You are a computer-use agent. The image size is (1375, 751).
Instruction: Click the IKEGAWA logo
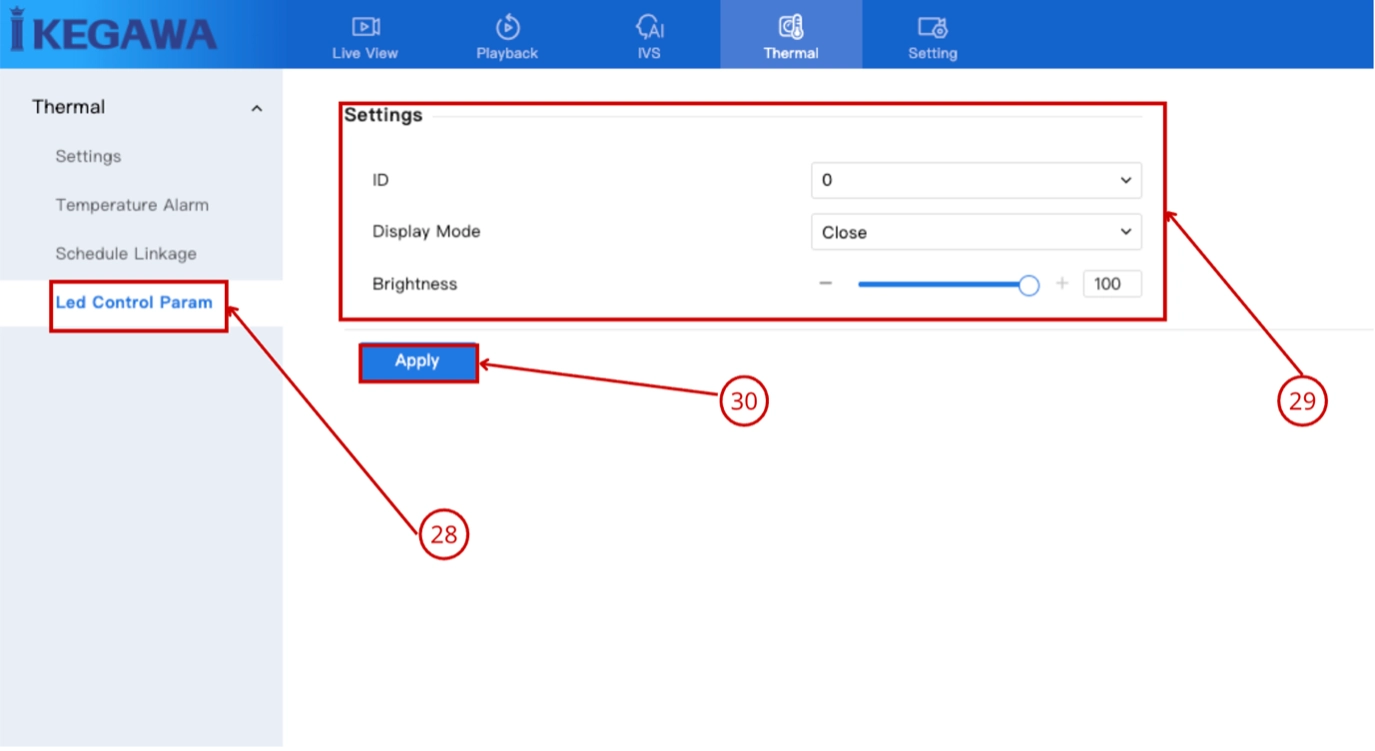point(113,31)
